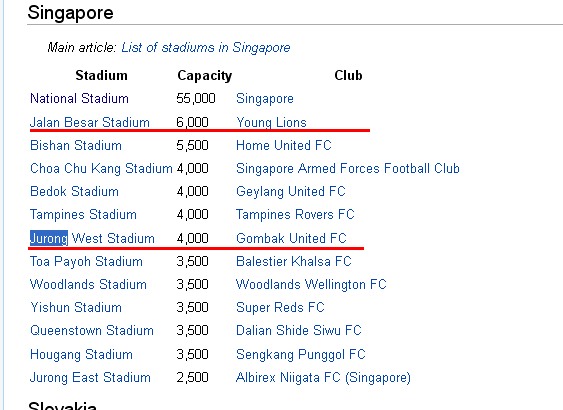This screenshot has height=410, width=563.
Task: Open Albirex Niigata FC (Singapore) link
Action: pos(323,377)
